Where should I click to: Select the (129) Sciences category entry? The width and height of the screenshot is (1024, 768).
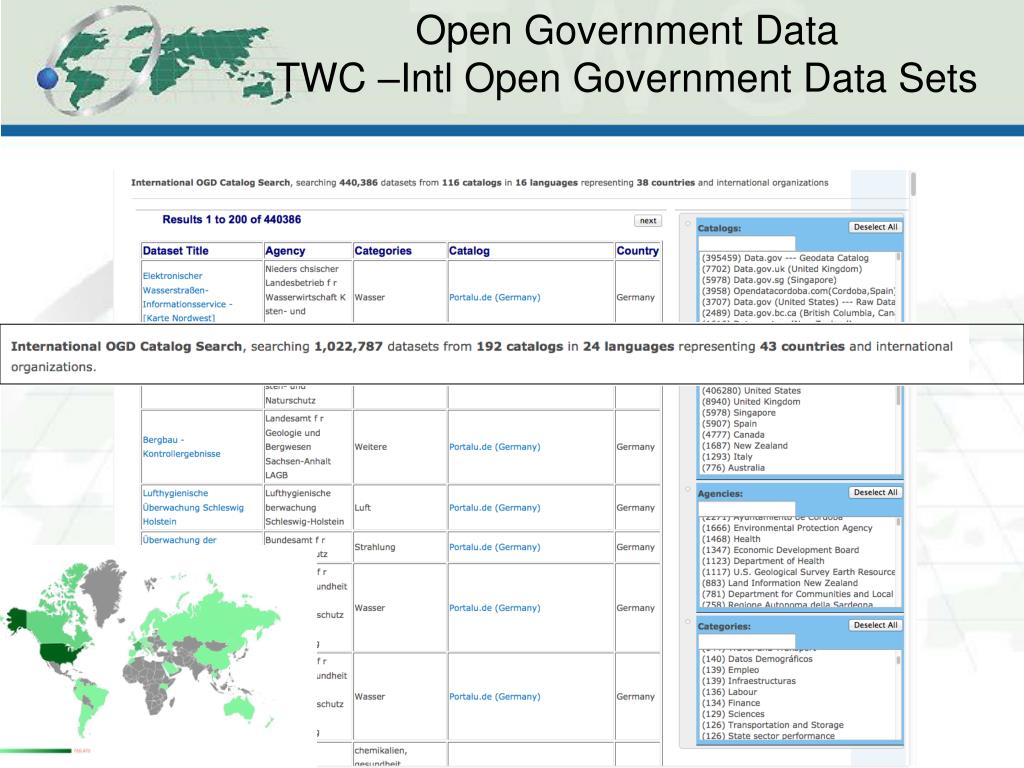pos(733,714)
